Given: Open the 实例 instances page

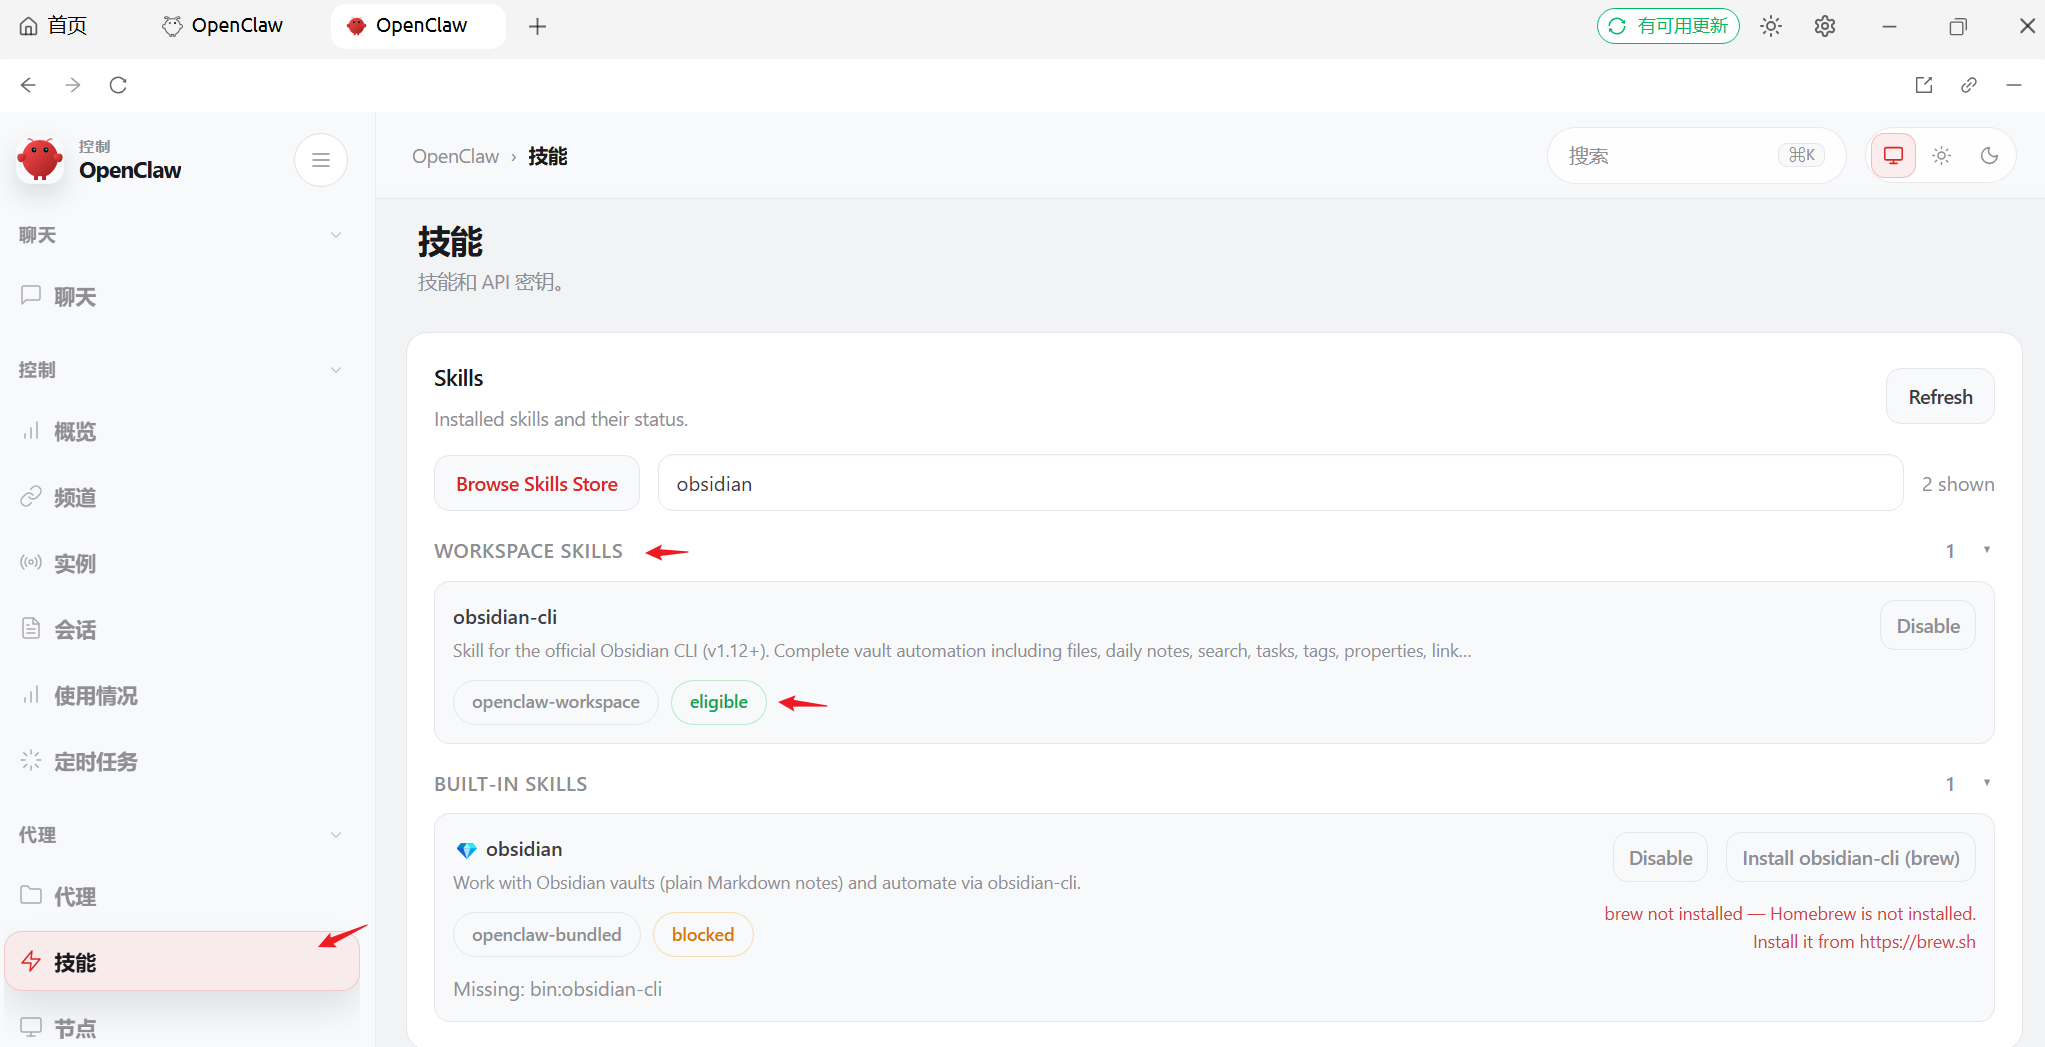Looking at the screenshot, I should pyautogui.click(x=182, y=563).
